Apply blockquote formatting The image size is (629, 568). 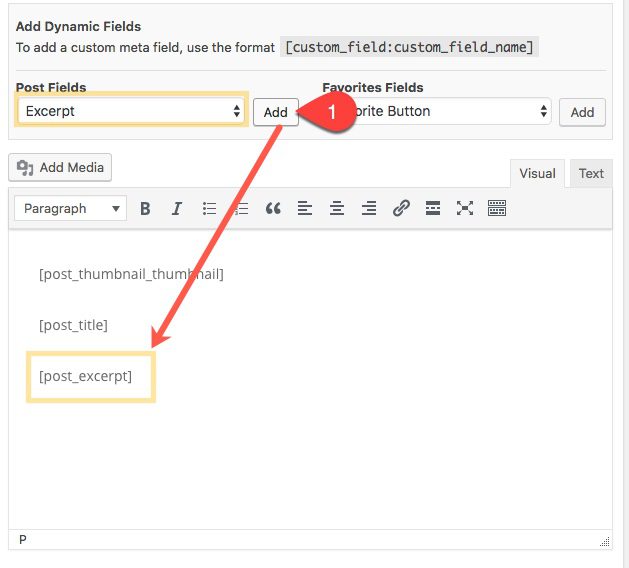[273, 209]
